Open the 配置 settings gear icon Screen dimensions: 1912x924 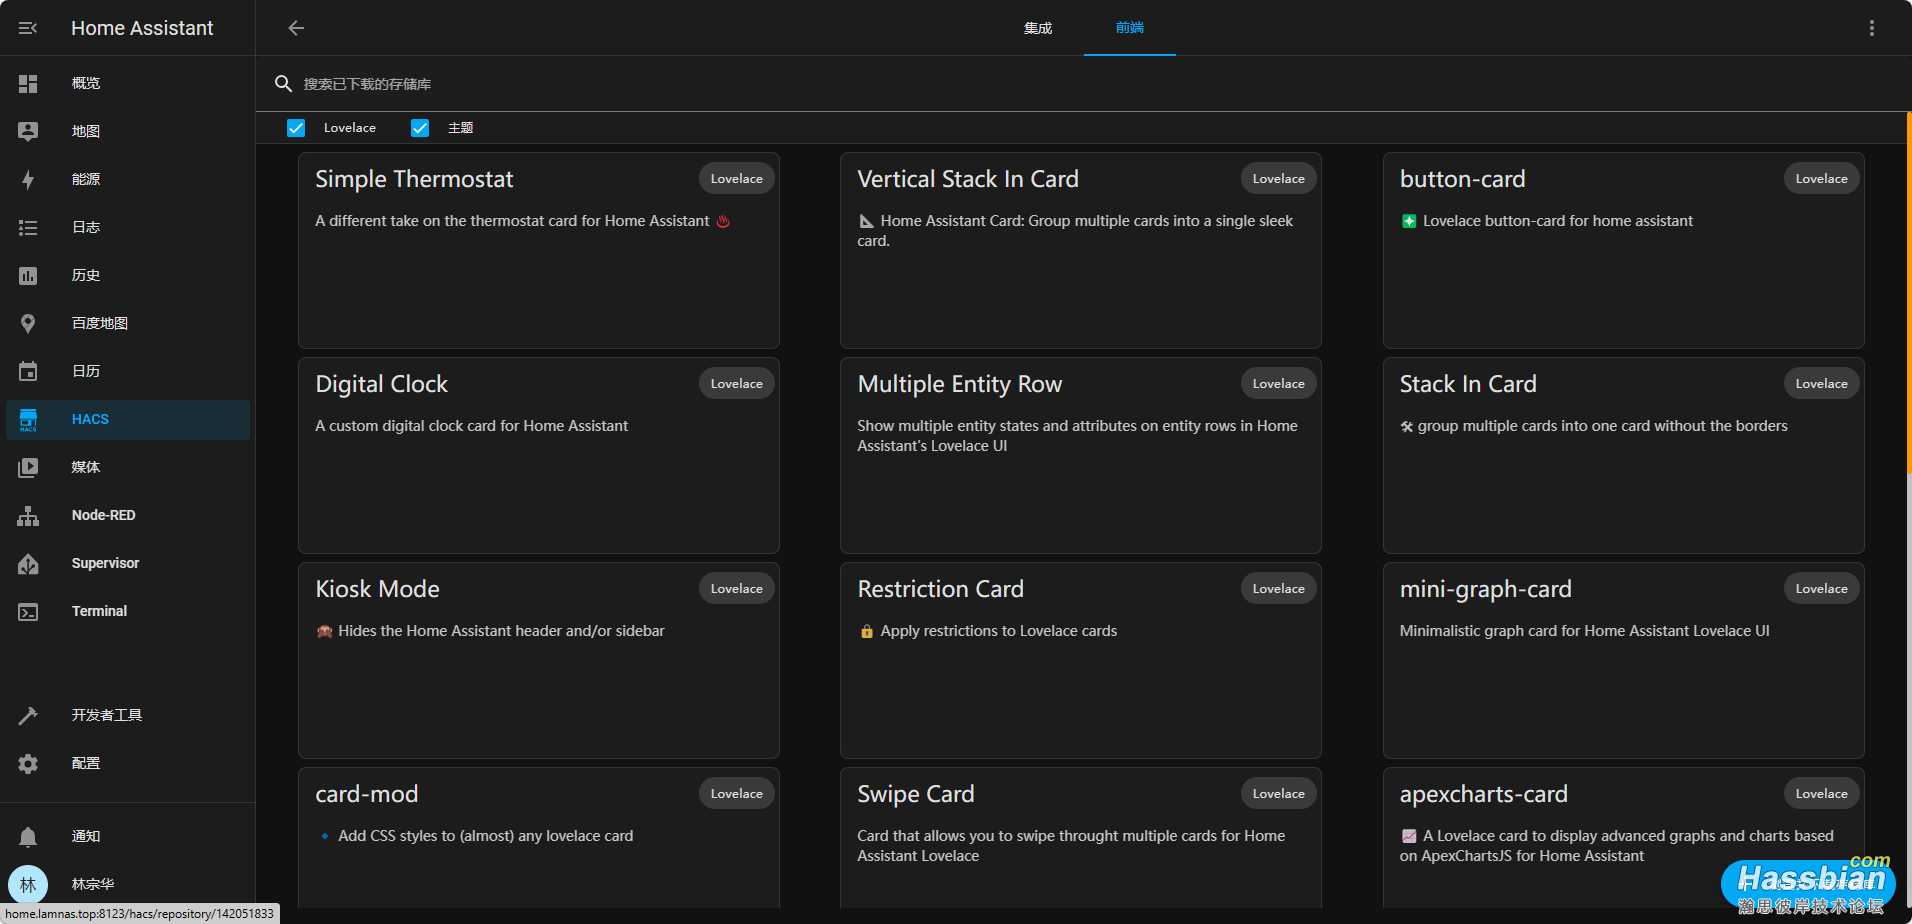click(x=28, y=763)
